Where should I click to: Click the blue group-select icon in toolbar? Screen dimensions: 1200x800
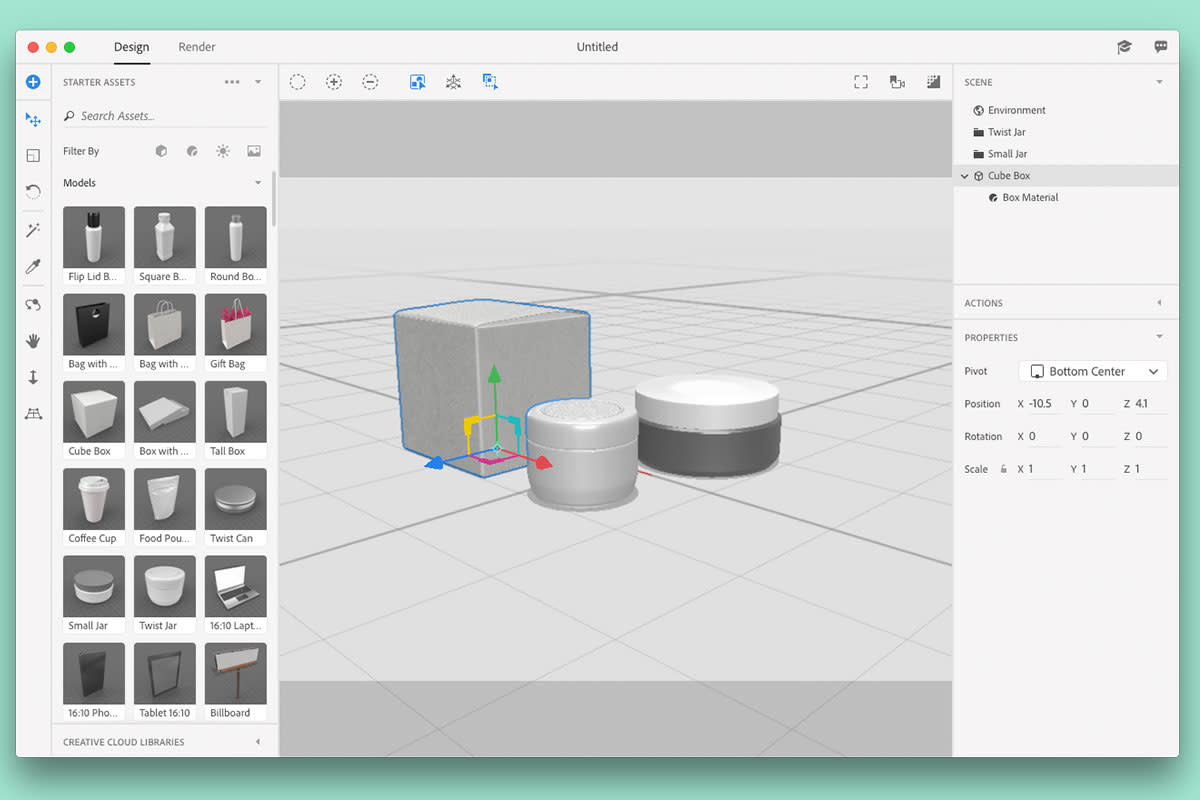490,82
